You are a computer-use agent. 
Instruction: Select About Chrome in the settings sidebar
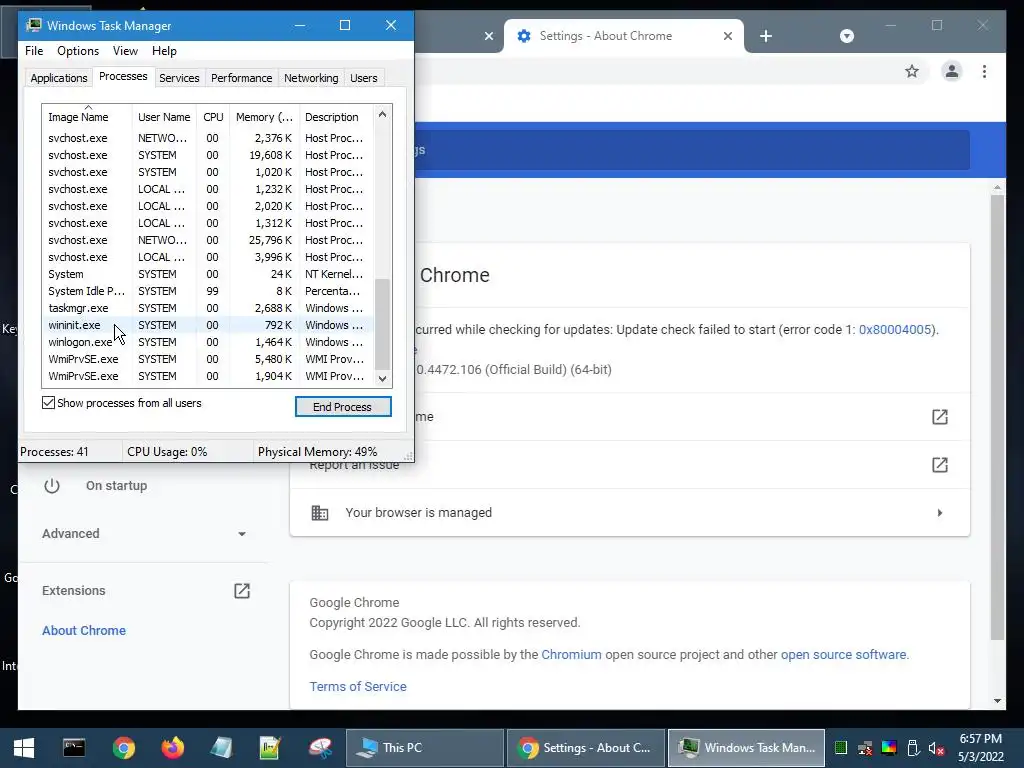coord(84,630)
